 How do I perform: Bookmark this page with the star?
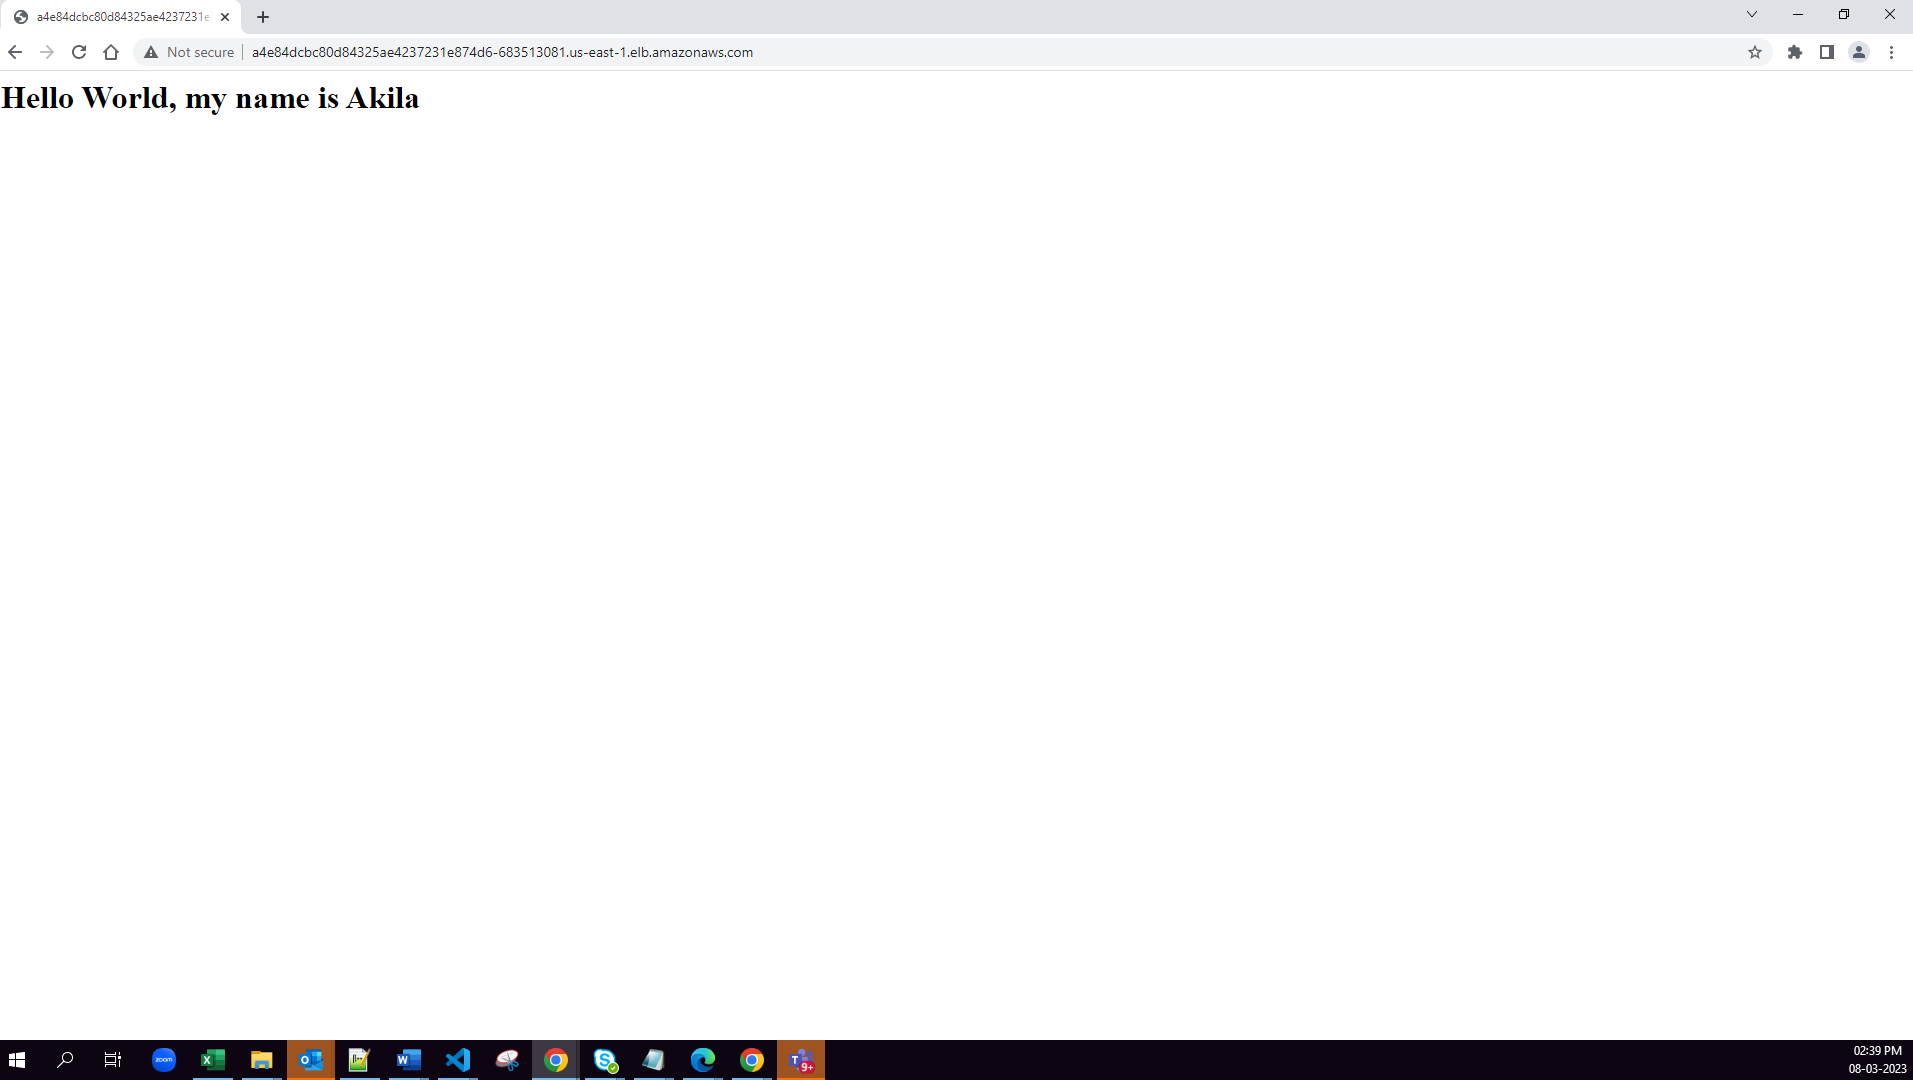coord(1754,52)
